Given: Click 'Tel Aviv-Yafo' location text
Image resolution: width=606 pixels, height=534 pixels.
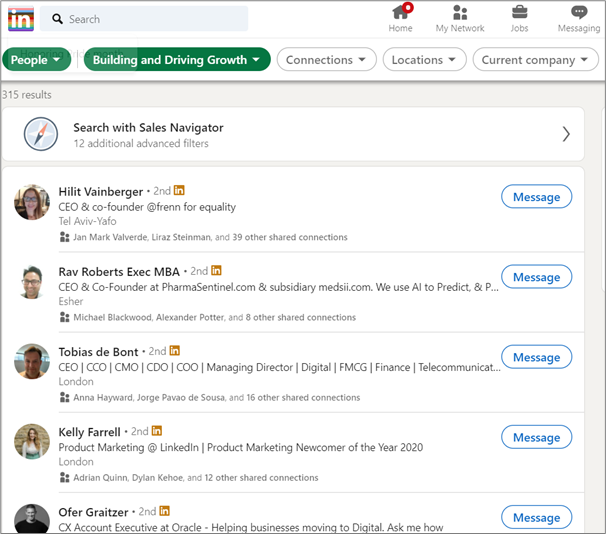Looking at the screenshot, I should click(87, 221).
